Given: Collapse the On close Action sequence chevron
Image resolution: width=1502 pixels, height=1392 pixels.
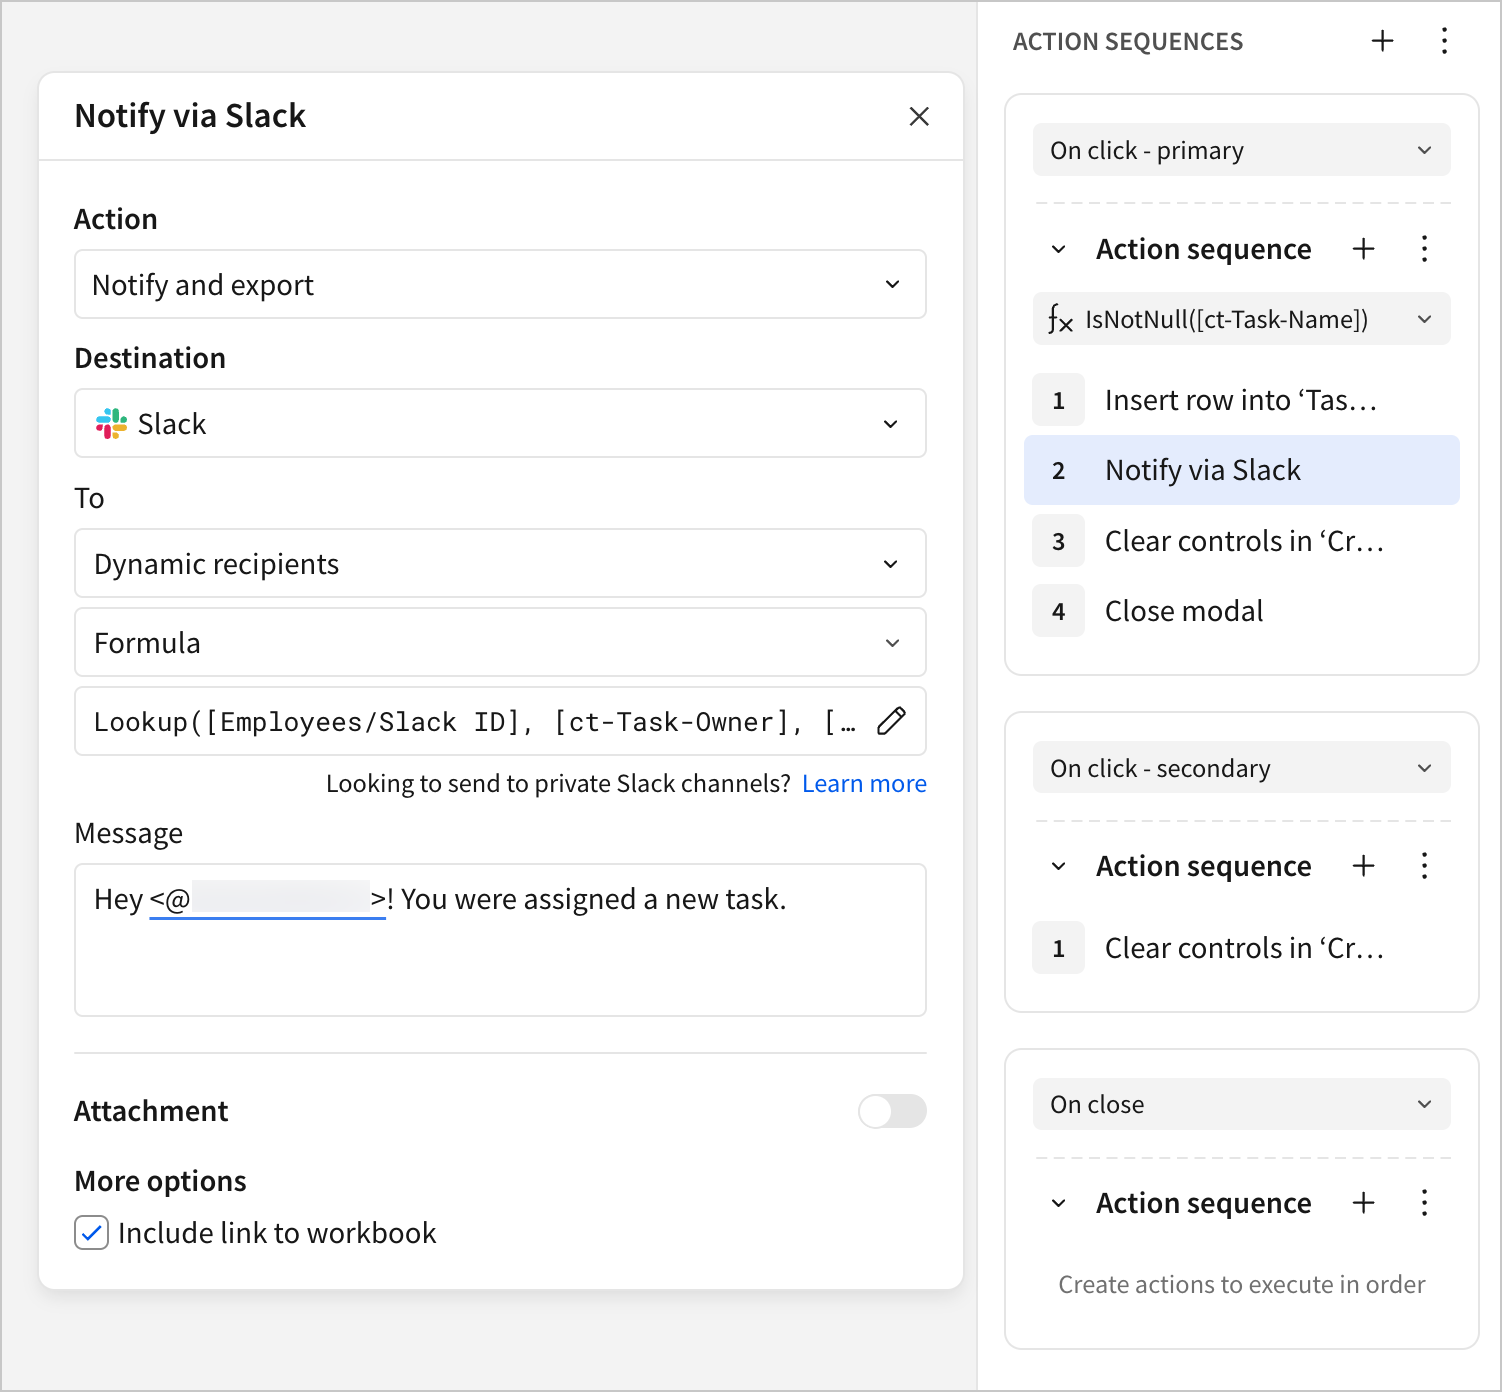Looking at the screenshot, I should (x=1059, y=1203).
